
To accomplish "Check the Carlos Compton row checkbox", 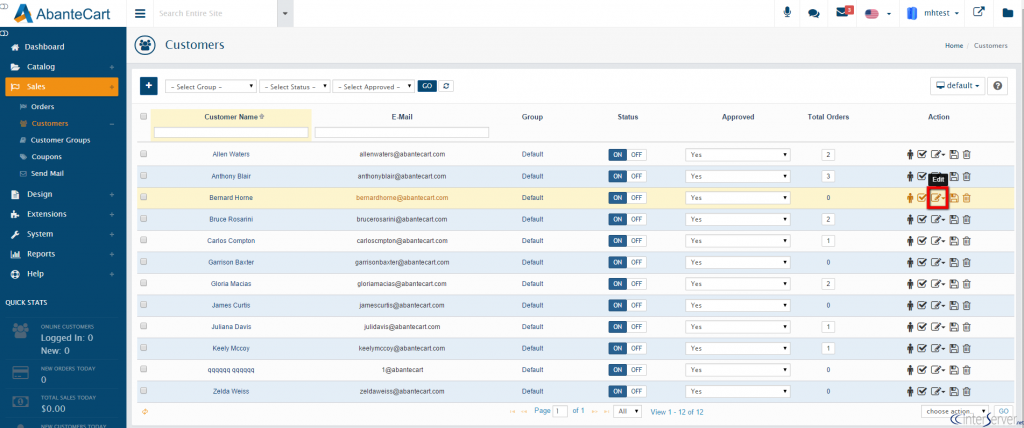I will coord(144,240).
